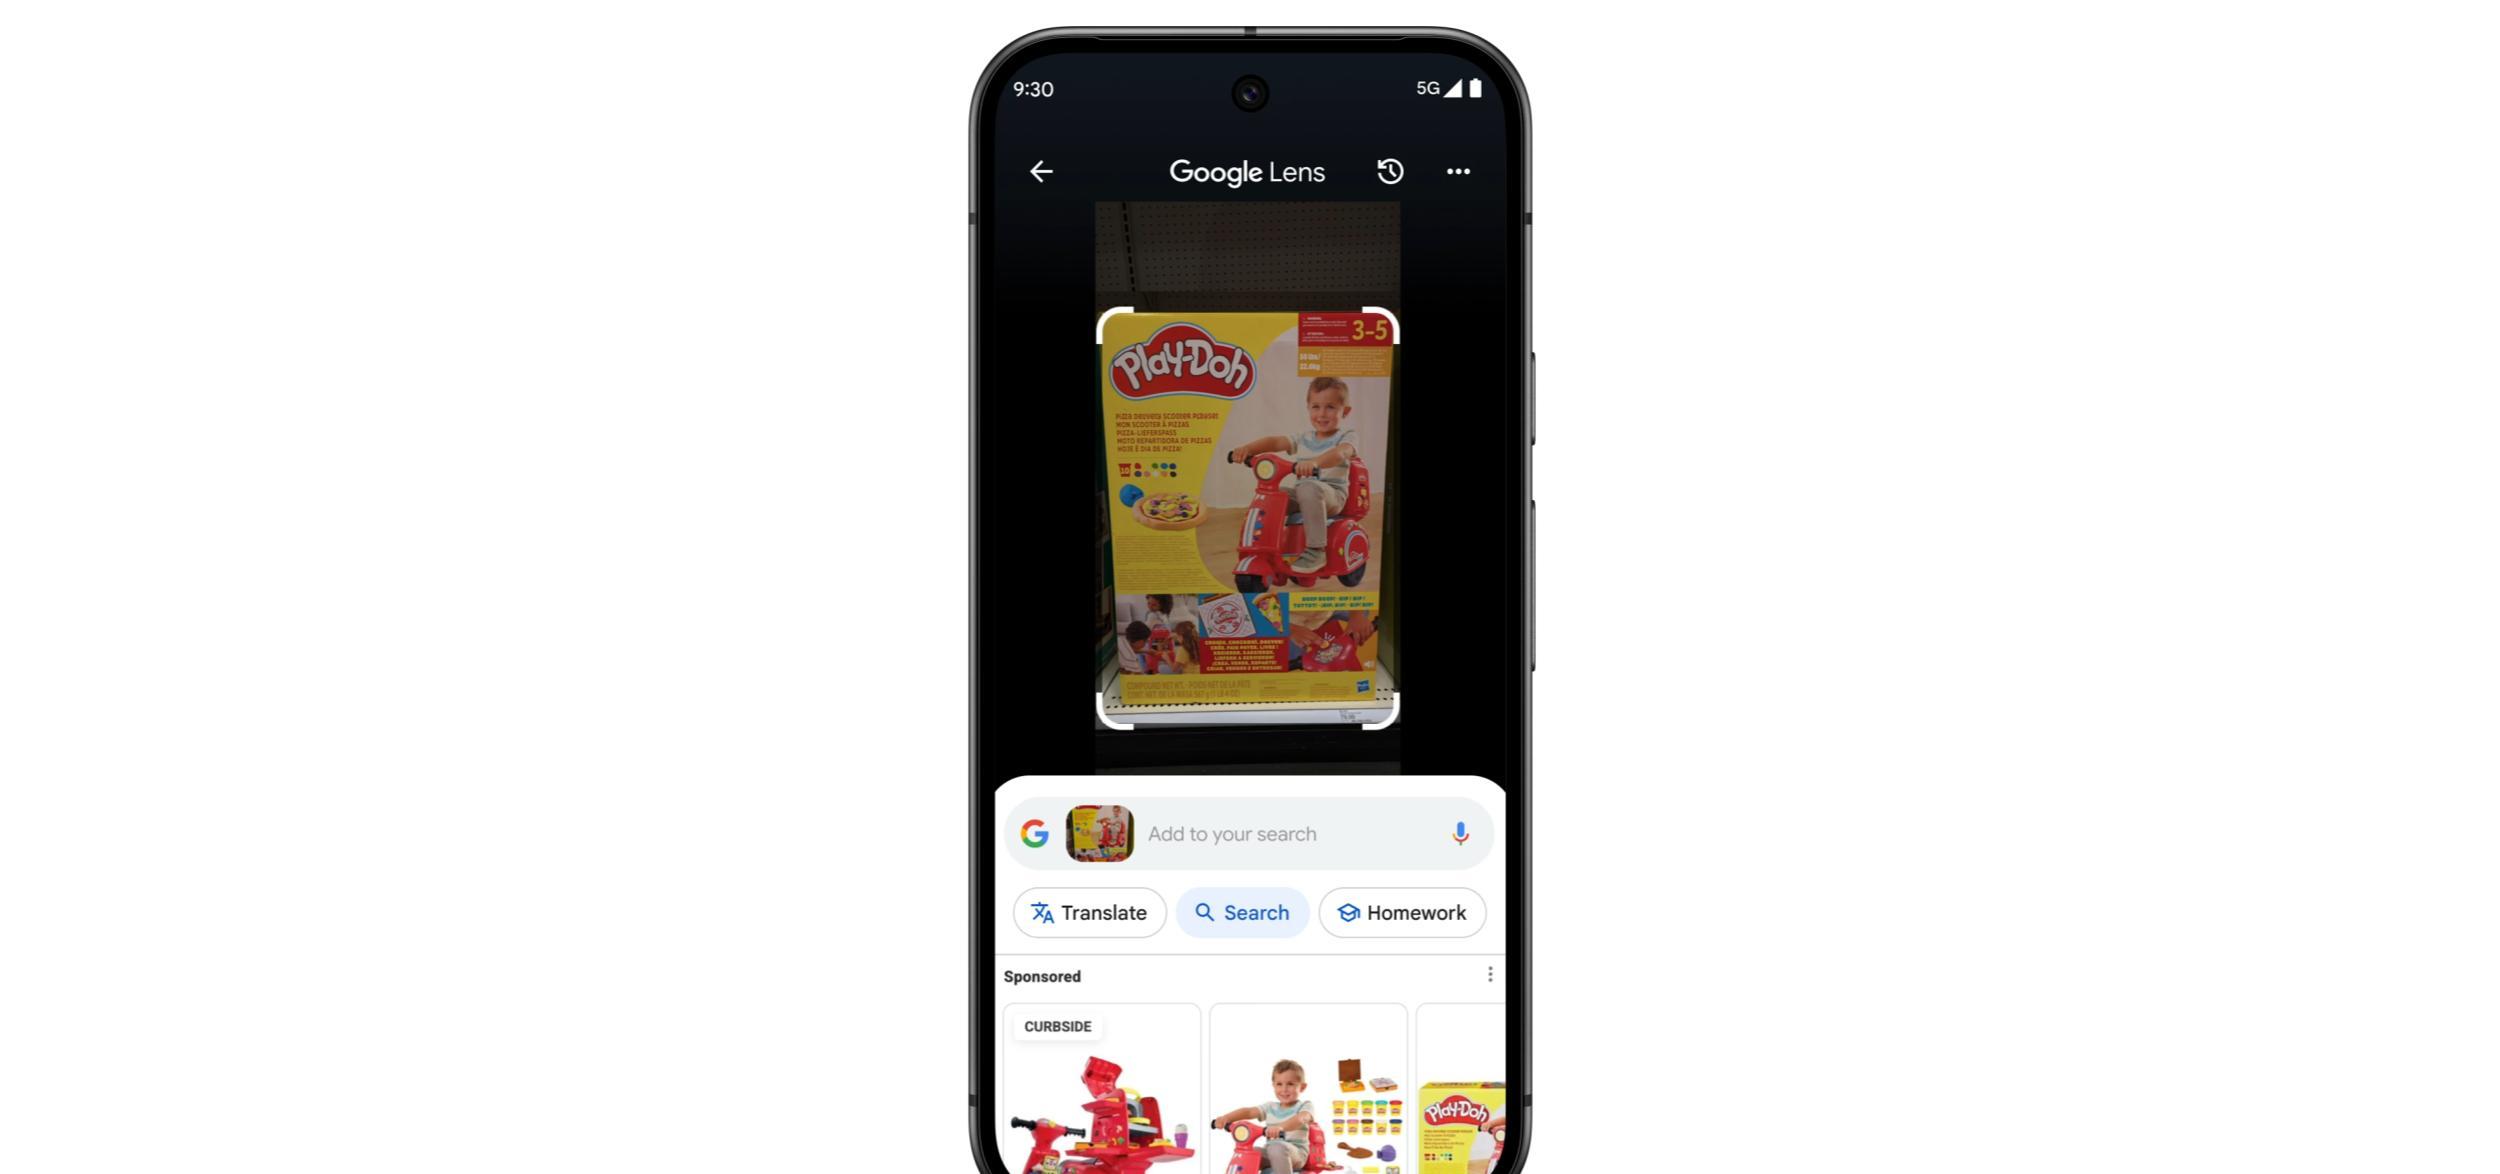Screen dimensions: 2500x1174
Task: Select the Homework tab option
Action: [1400, 912]
